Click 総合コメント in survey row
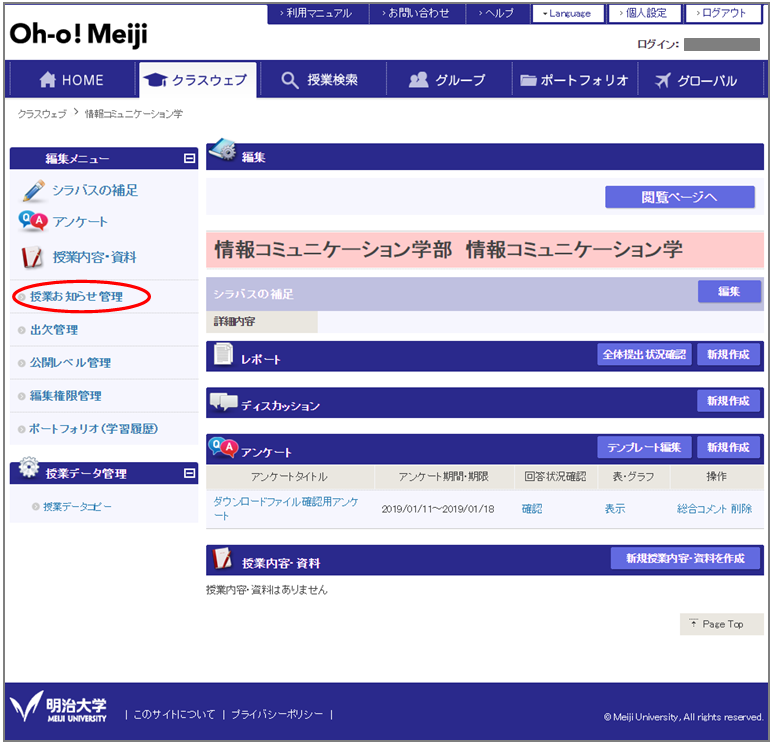 pyautogui.click(x=701, y=509)
